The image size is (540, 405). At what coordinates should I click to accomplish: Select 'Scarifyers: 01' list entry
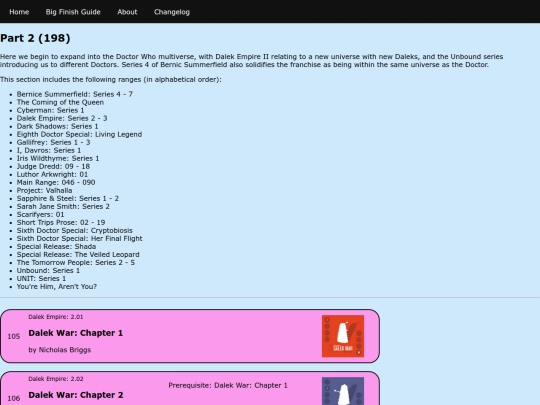coord(40,215)
